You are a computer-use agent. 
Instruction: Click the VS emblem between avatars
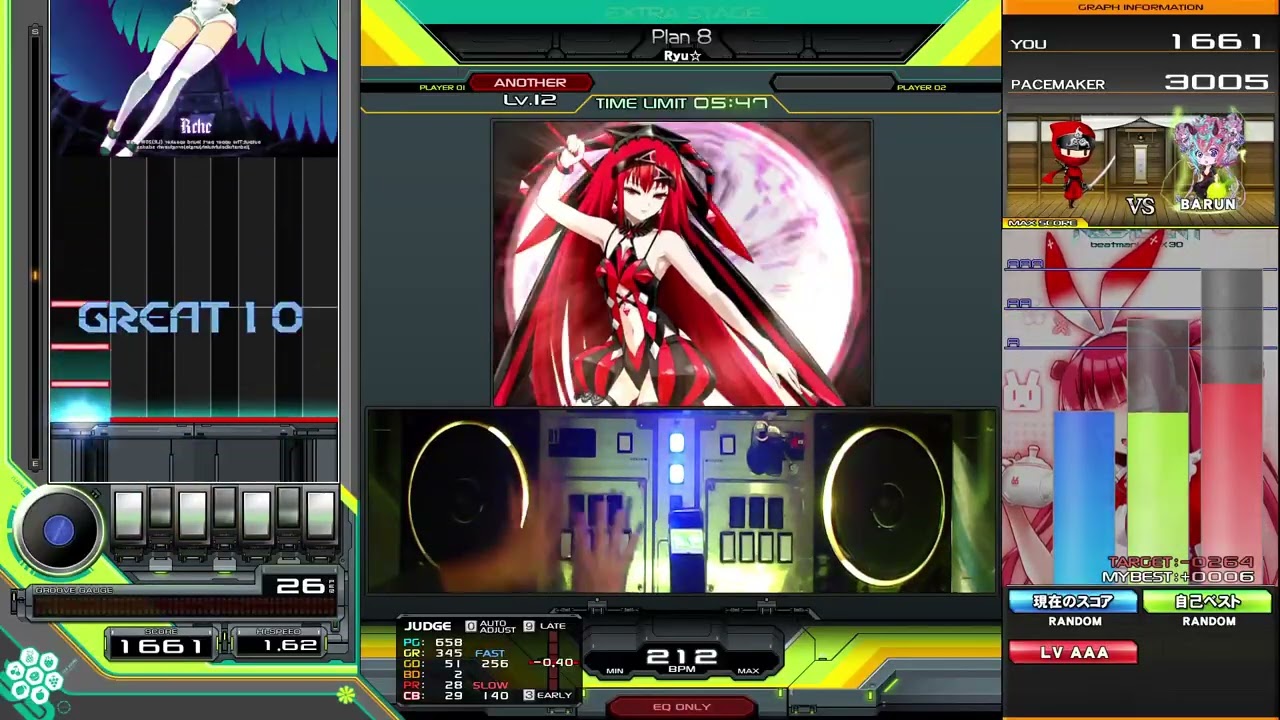[1141, 206]
